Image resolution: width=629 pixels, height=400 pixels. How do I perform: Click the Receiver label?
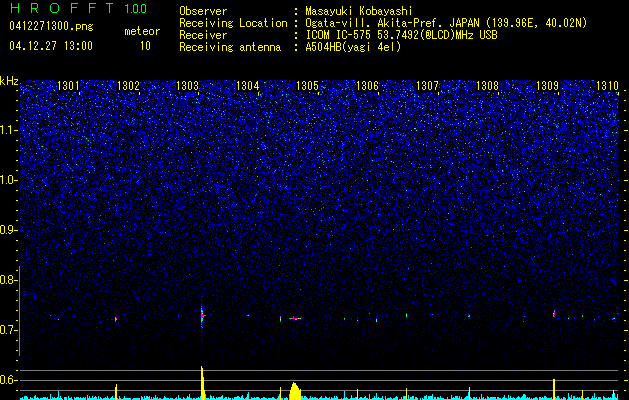click(203, 35)
